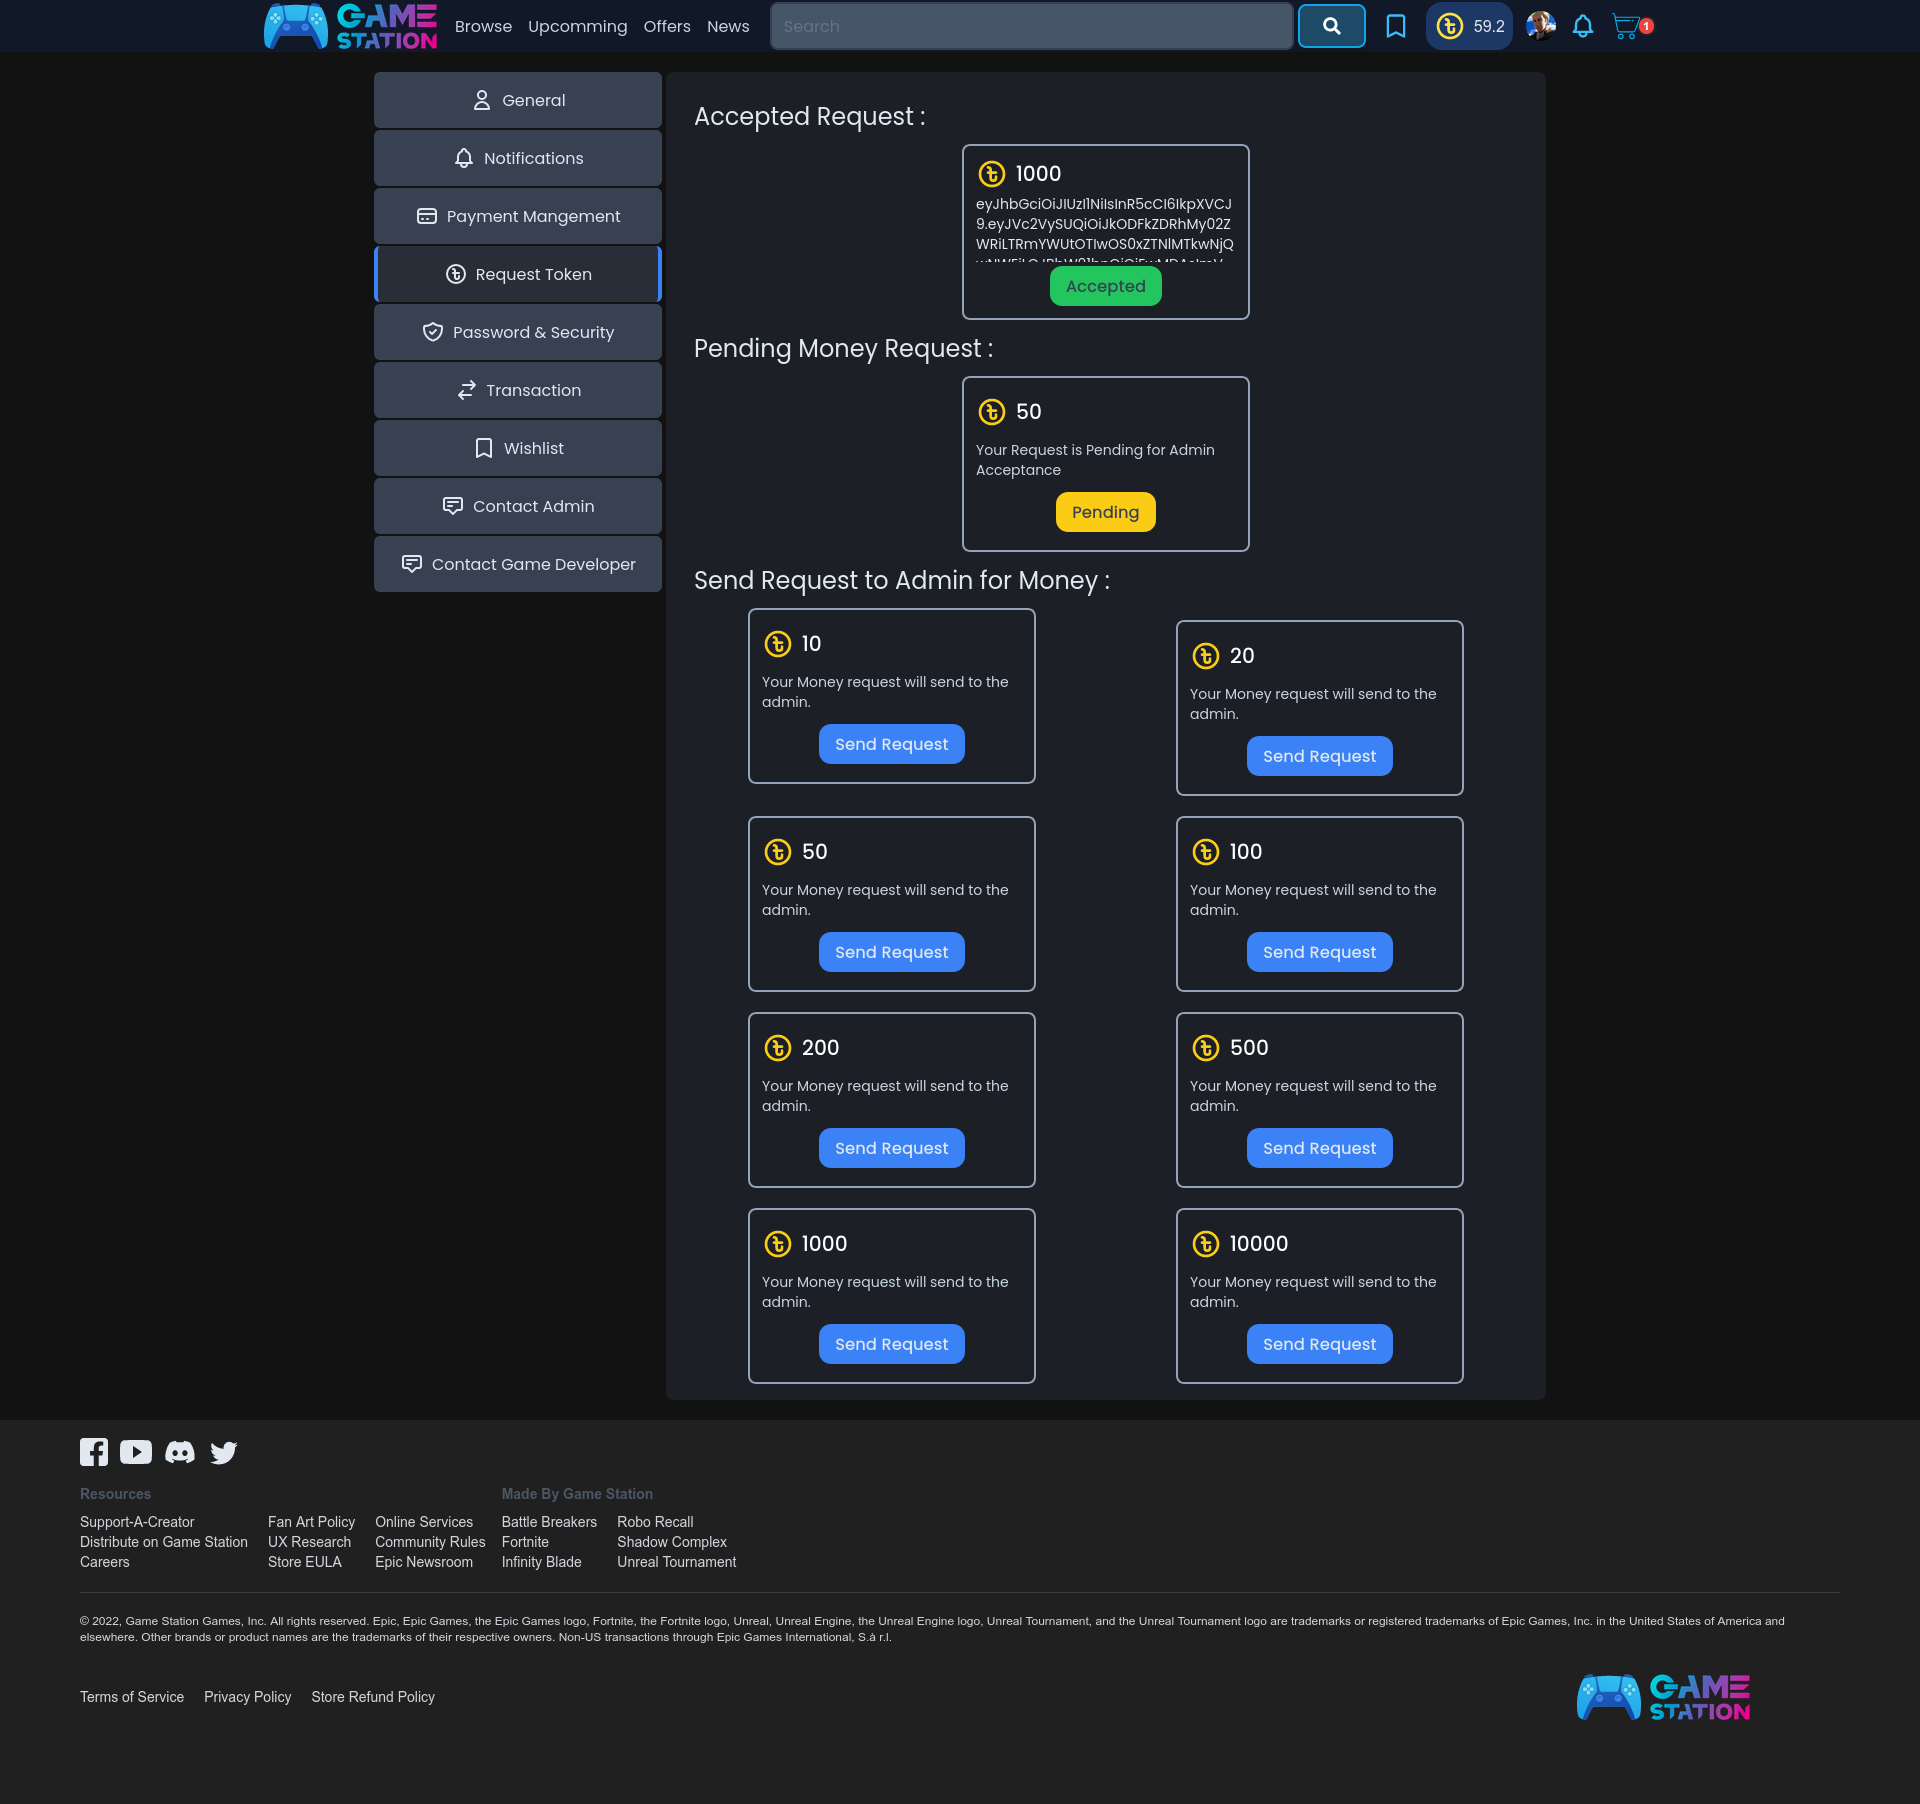The width and height of the screenshot is (1920, 1804).
Task: Select the Transaction sidebar item
Action: click(x=518, y=390)
